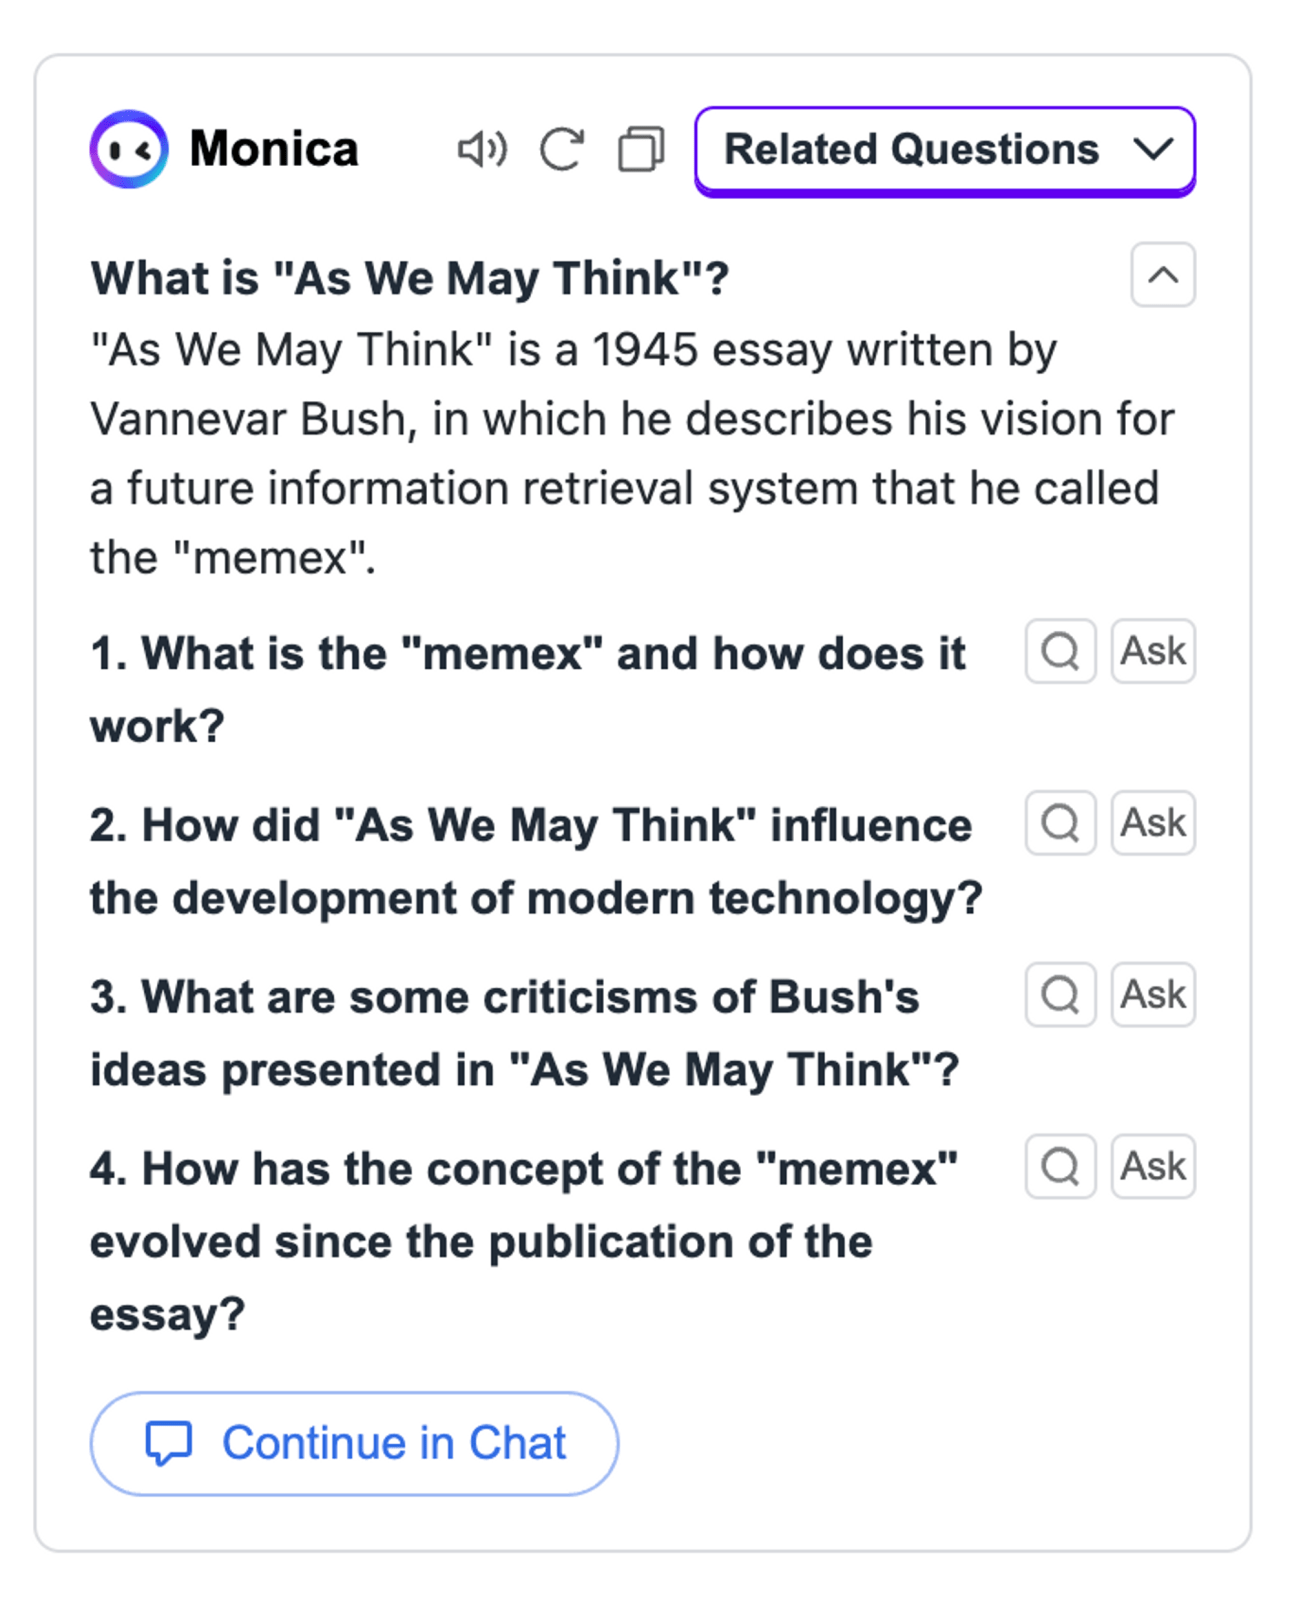The image size is (1292, 1599).
Task: Ask how the essay influenced modern technology
Action: [1152, 824]
